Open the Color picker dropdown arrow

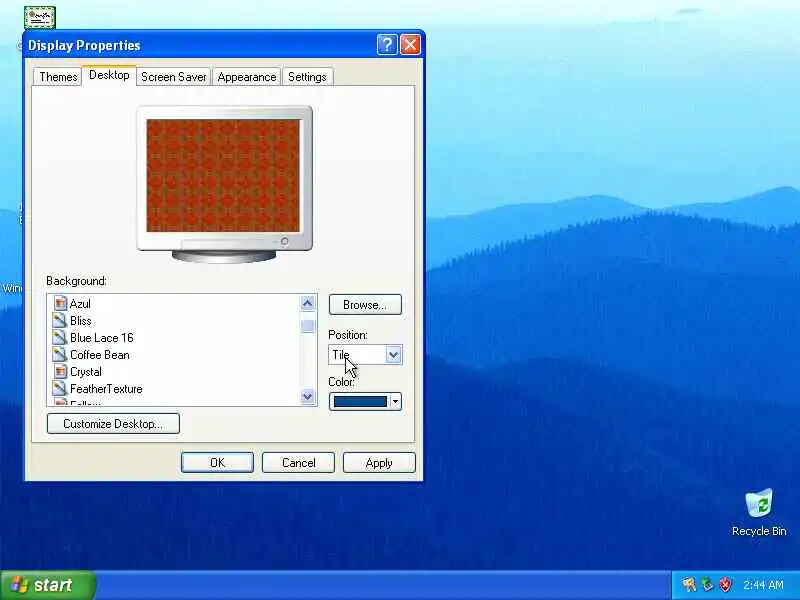tap(395, 402)
